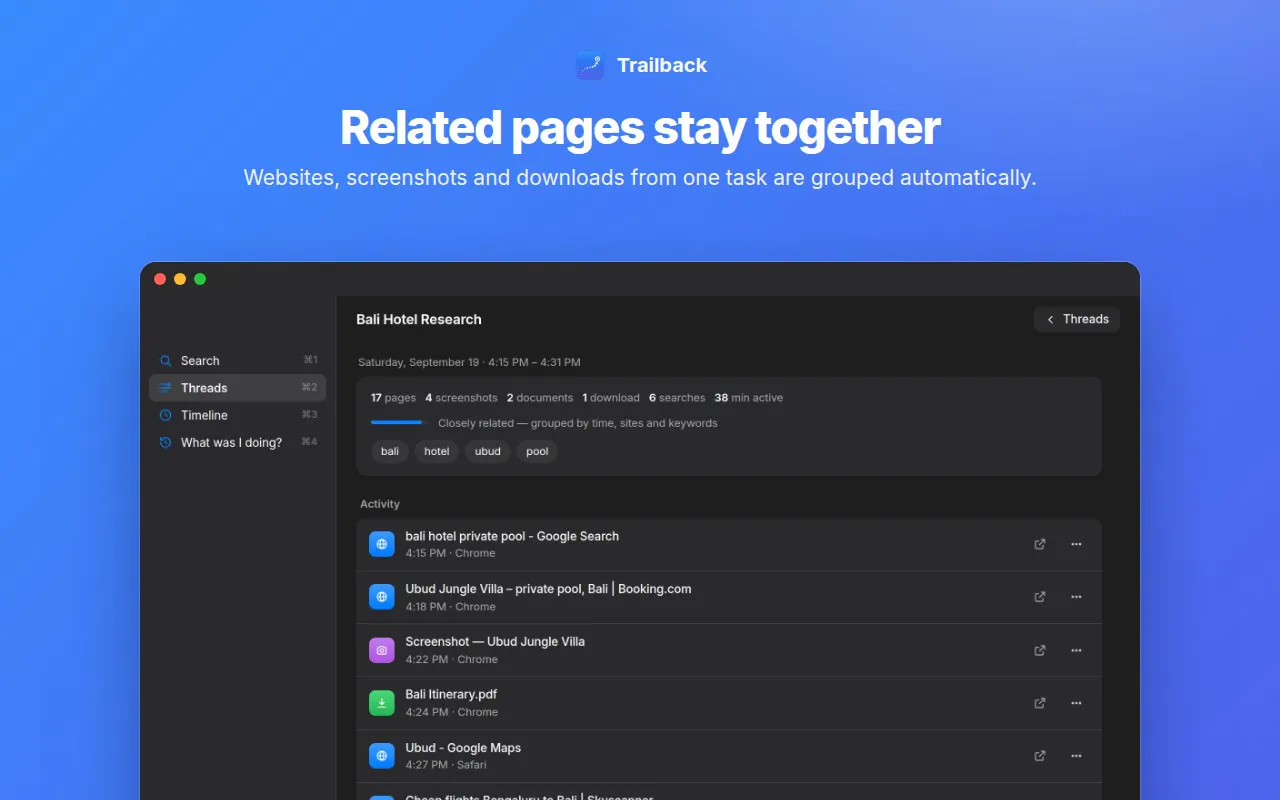
Task: Click the 'pool' keyword tag
Action: pyautogui.click(x=538, y=451)
